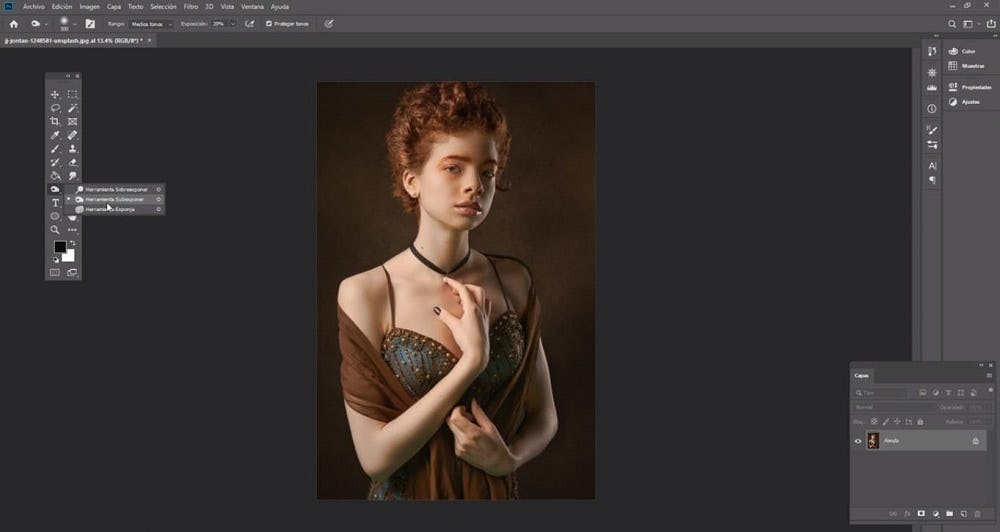Toggle lock transparent pixels in Capas

coord(874,422)
